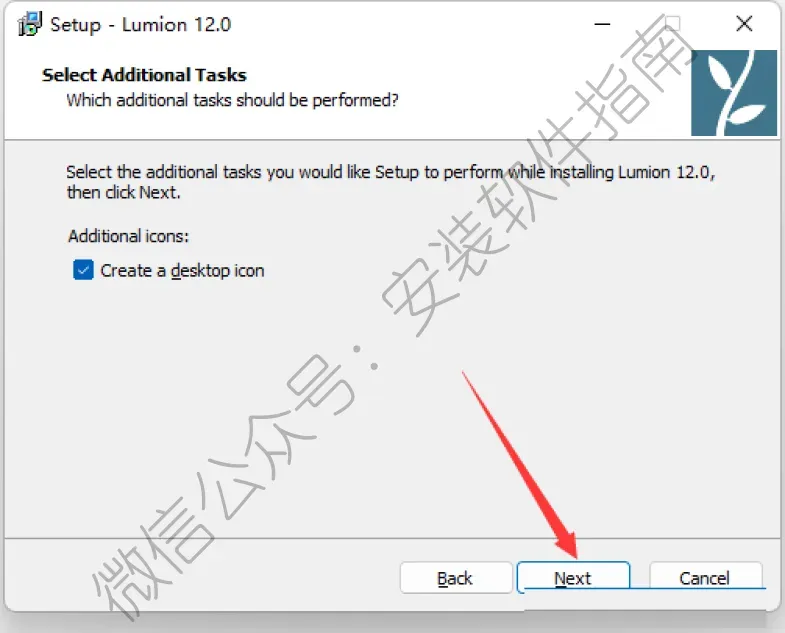Close the Setup - Lumion 12.0 window
The image size is (785, 633).
coord(744,24)
